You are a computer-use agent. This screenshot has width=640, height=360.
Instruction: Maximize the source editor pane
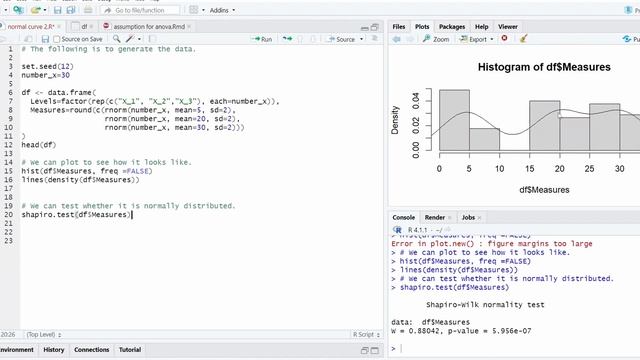[x=374, y=27]
